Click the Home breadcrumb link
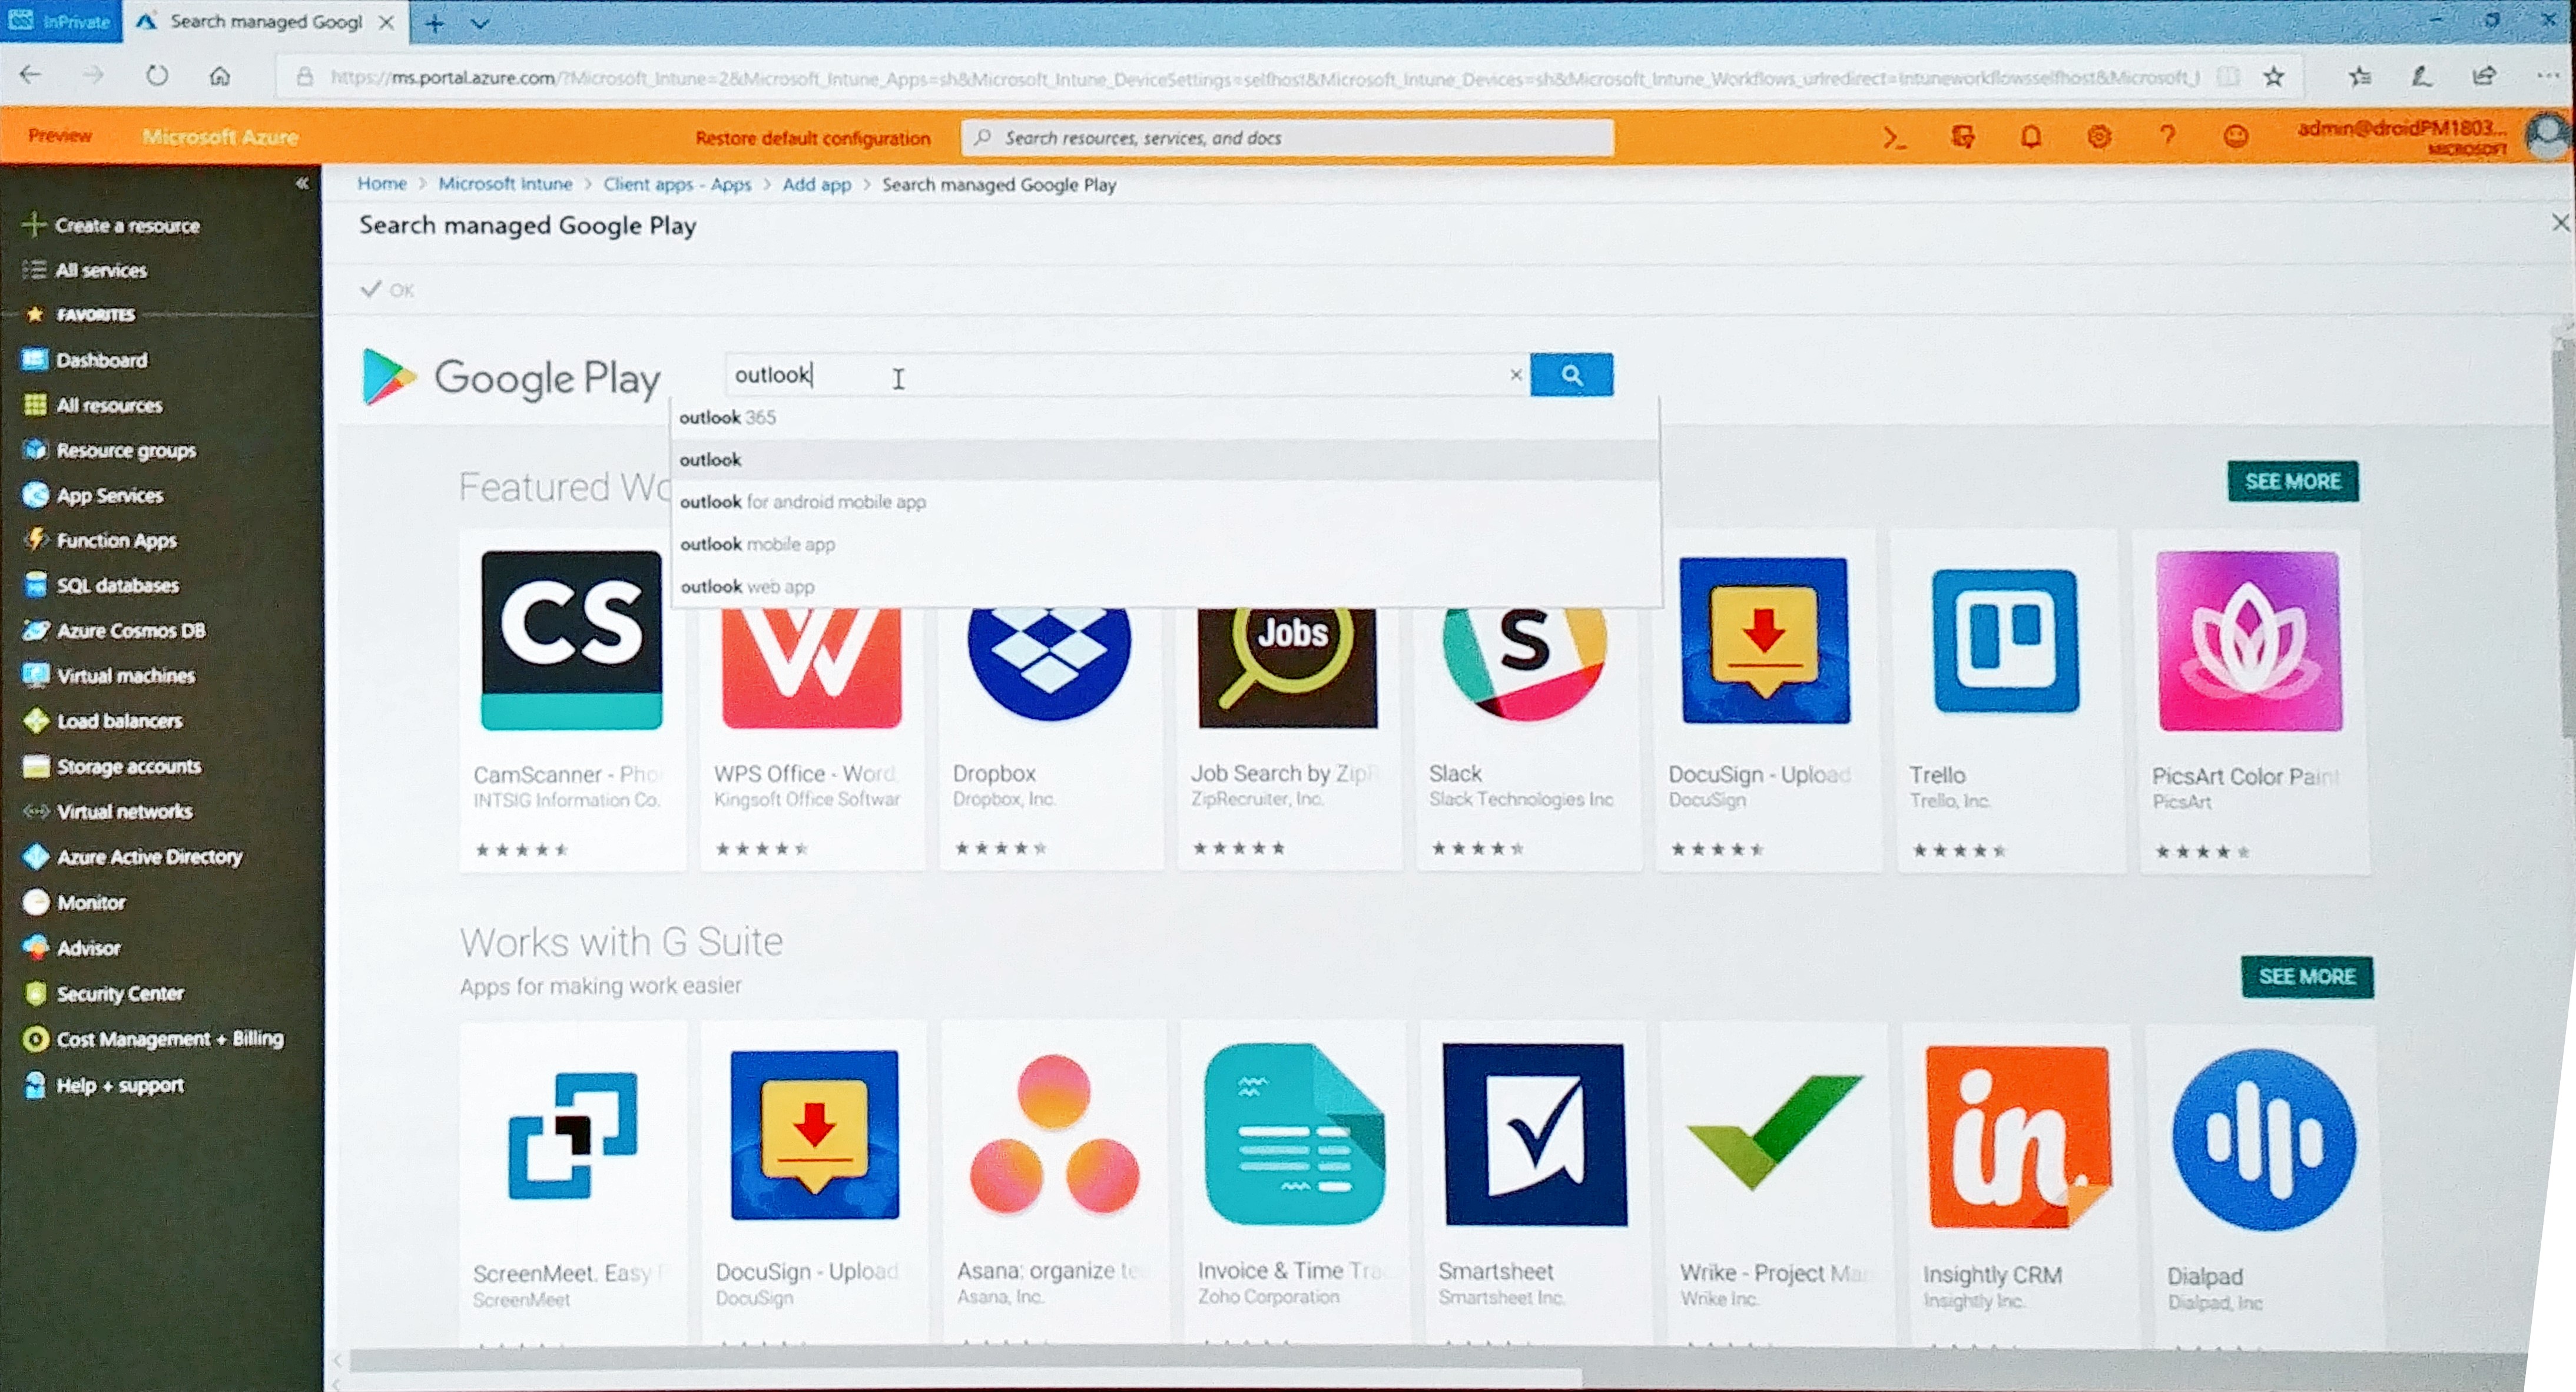 [x=382, y=184]
